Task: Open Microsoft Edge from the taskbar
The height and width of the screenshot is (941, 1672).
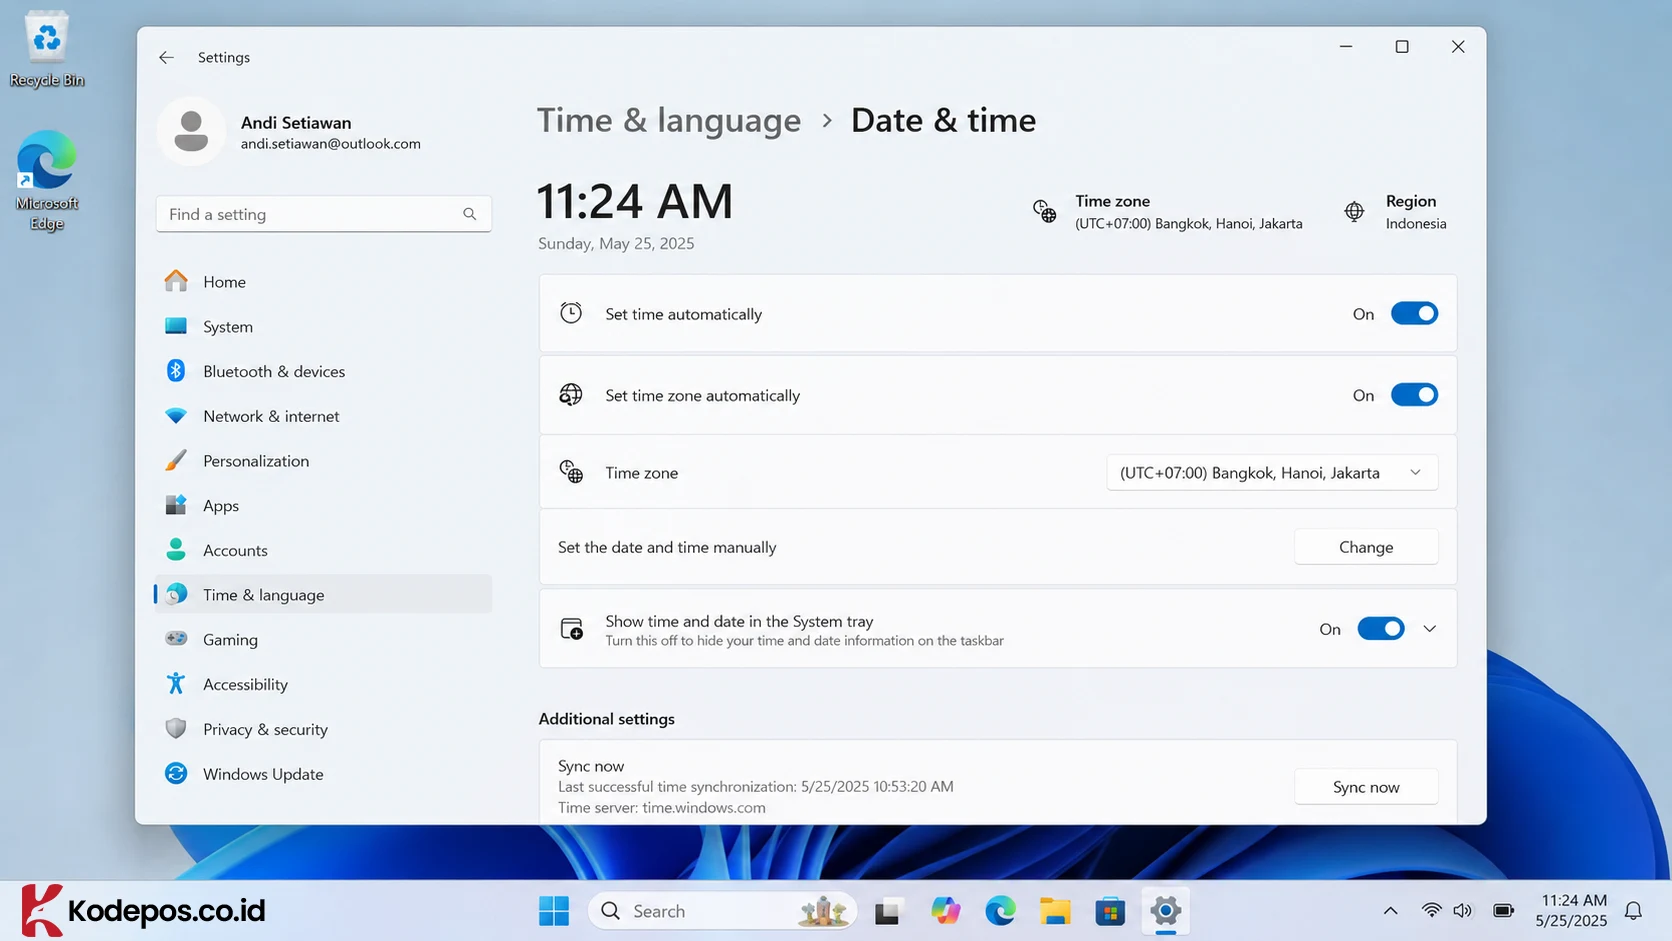Action: (1000, 911)
